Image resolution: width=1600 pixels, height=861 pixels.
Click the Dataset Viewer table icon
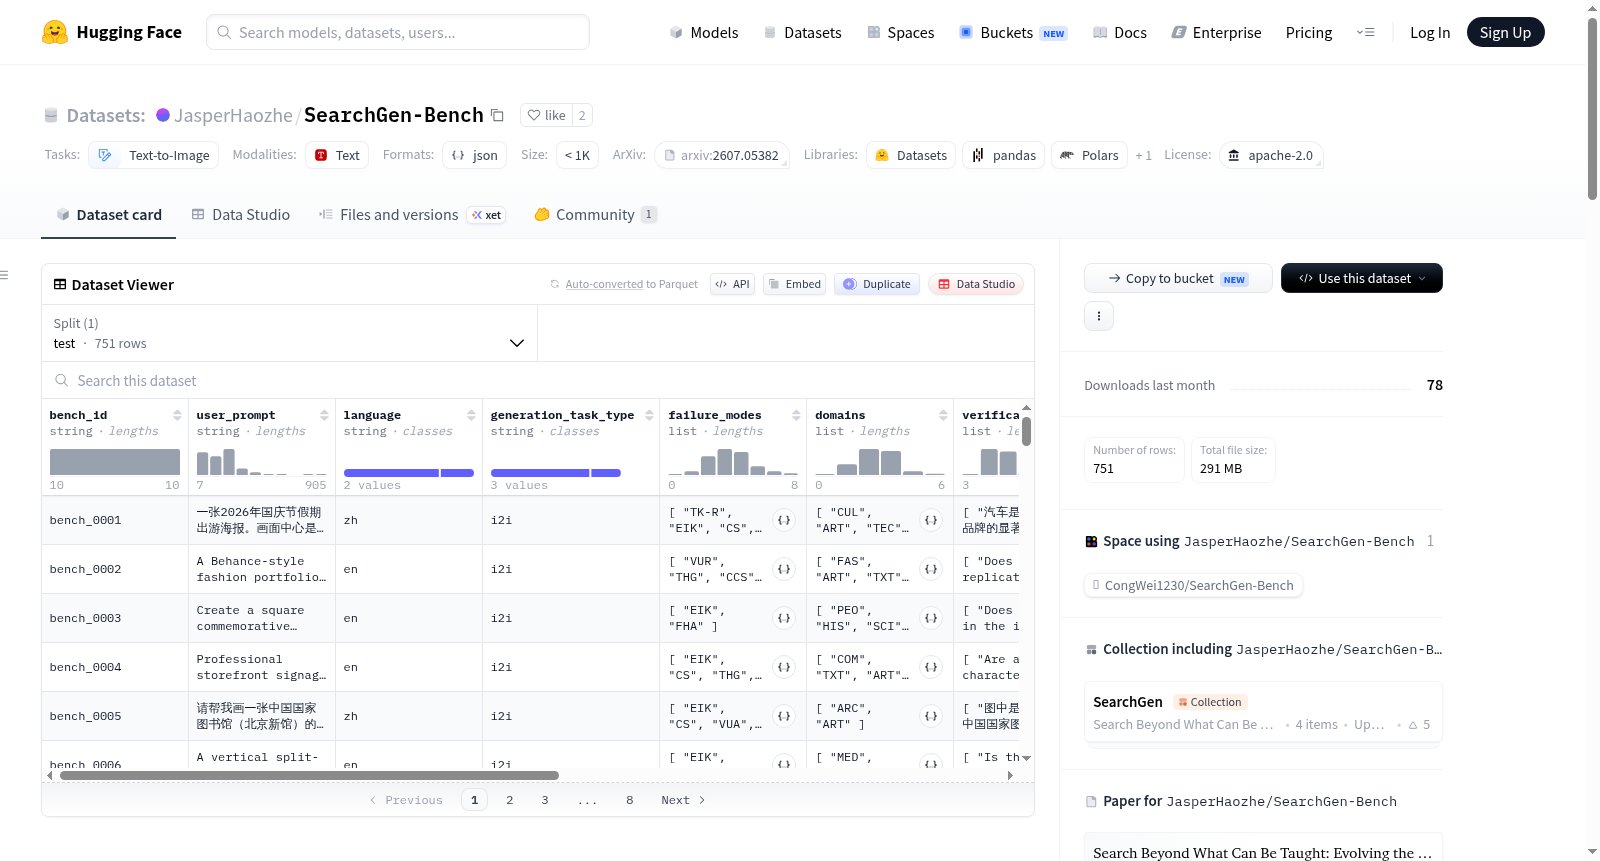[x=60, y=285]
